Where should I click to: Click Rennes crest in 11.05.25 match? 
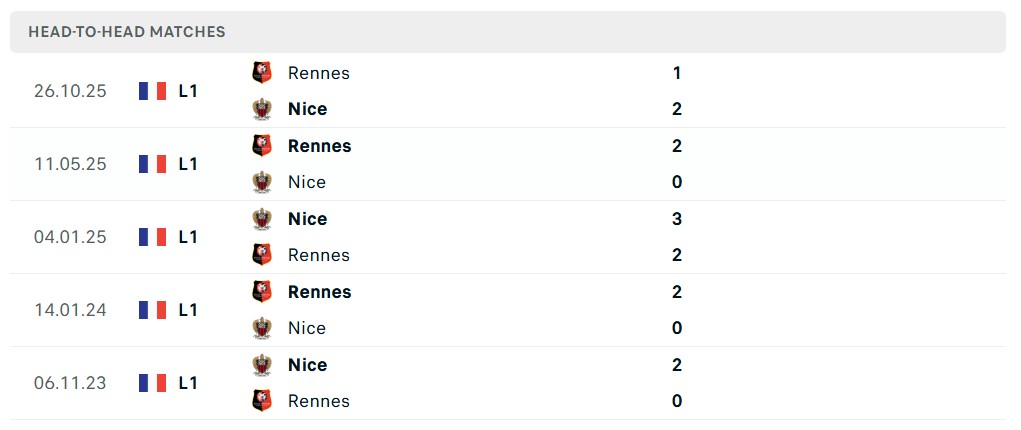262,145
